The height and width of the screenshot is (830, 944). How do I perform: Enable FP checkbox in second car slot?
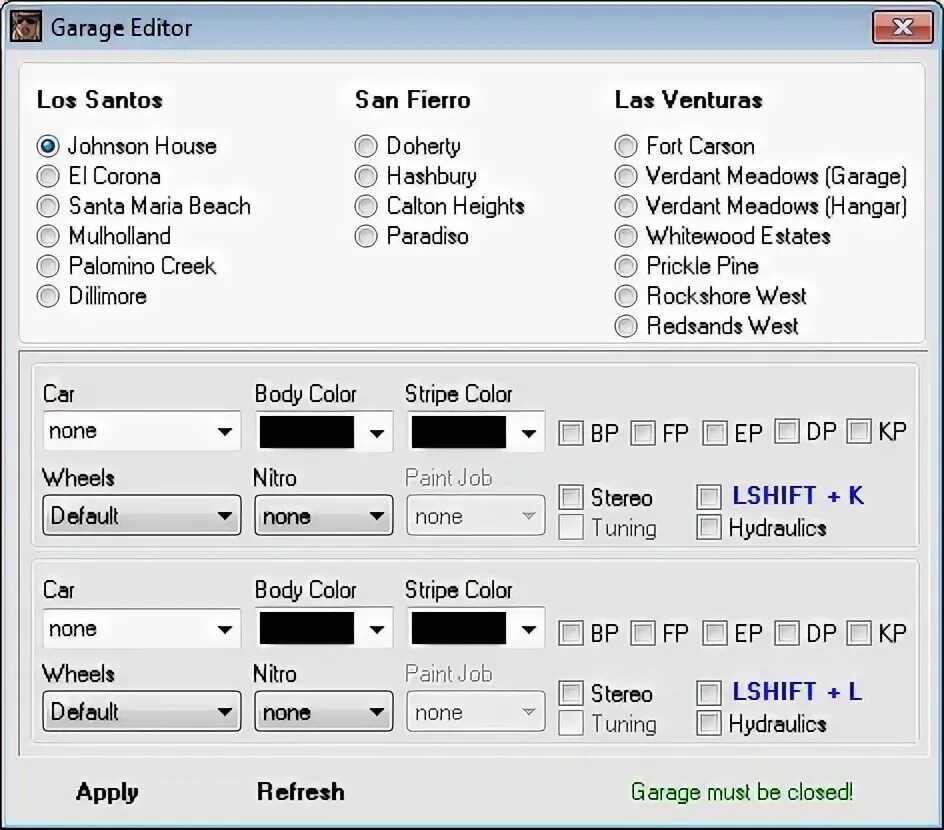tap(642, 633)
